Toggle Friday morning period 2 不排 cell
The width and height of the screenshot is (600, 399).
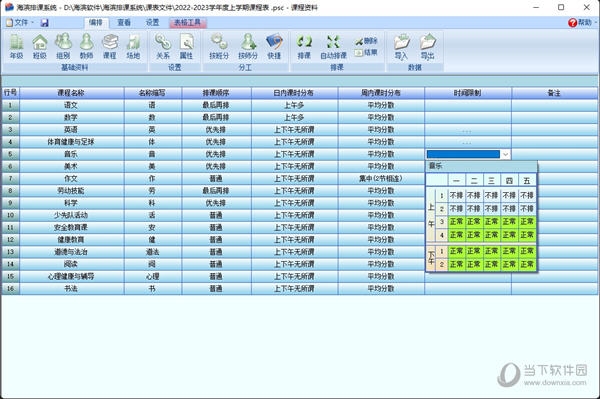tap(527, 208)
